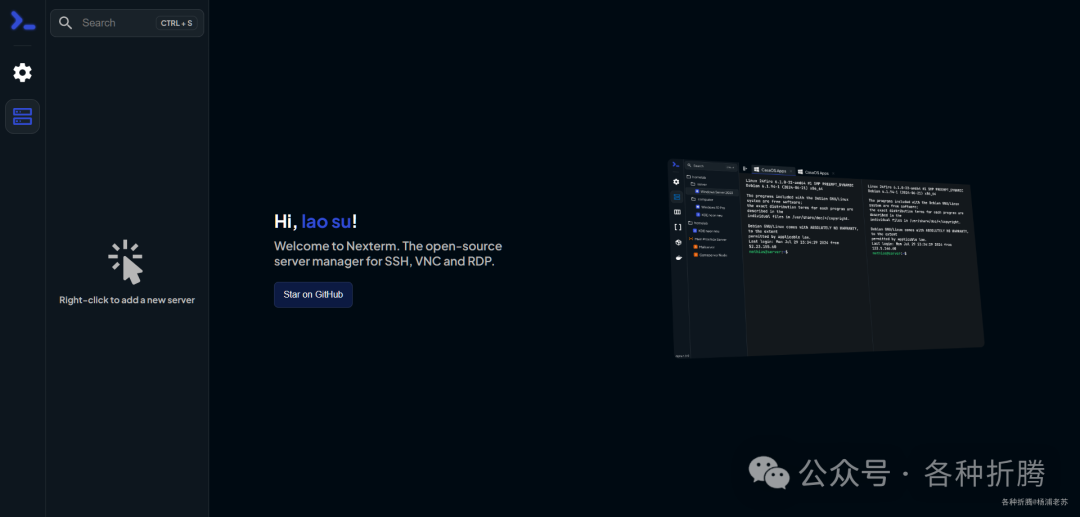Click the Nexterm logo icon
Image resolution: width=1080 pixels, height=517 pixels.
(x=22, y=21)
